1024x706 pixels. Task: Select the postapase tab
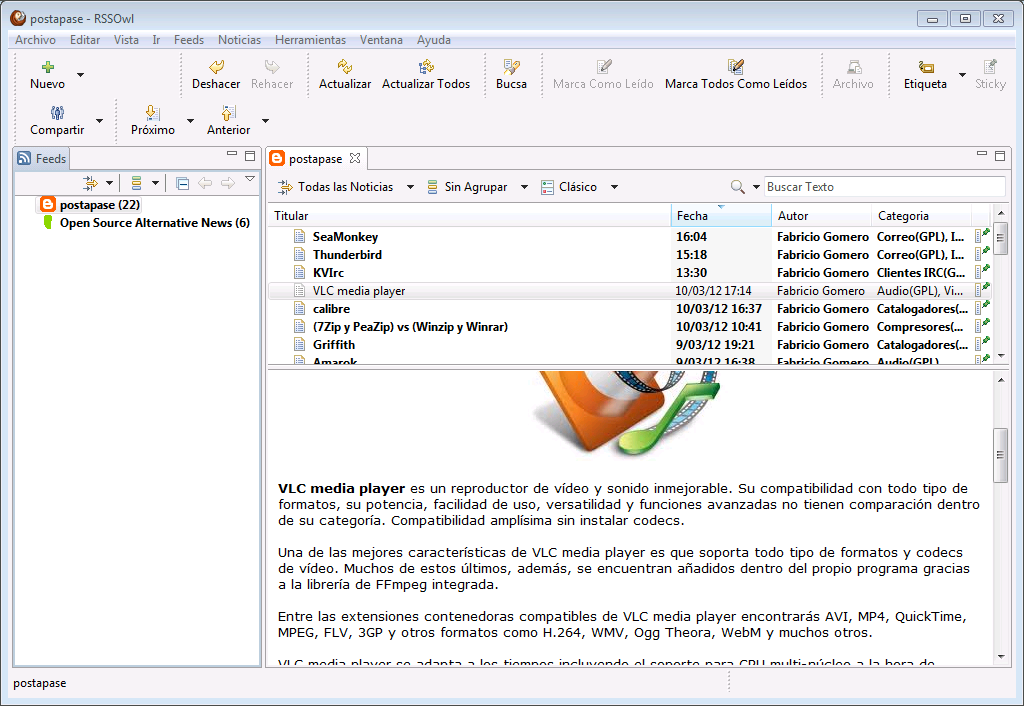(315, 159)
